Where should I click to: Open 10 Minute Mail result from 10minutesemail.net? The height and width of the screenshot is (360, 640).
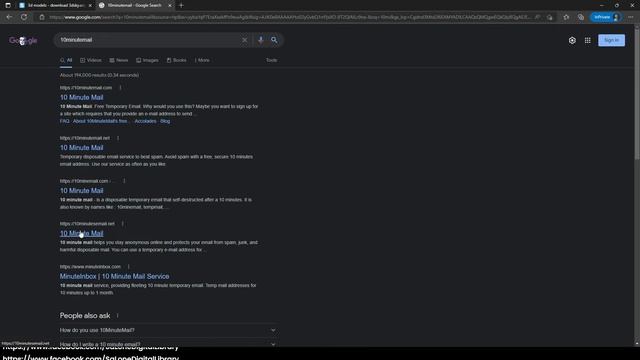(x=82, y=233)
